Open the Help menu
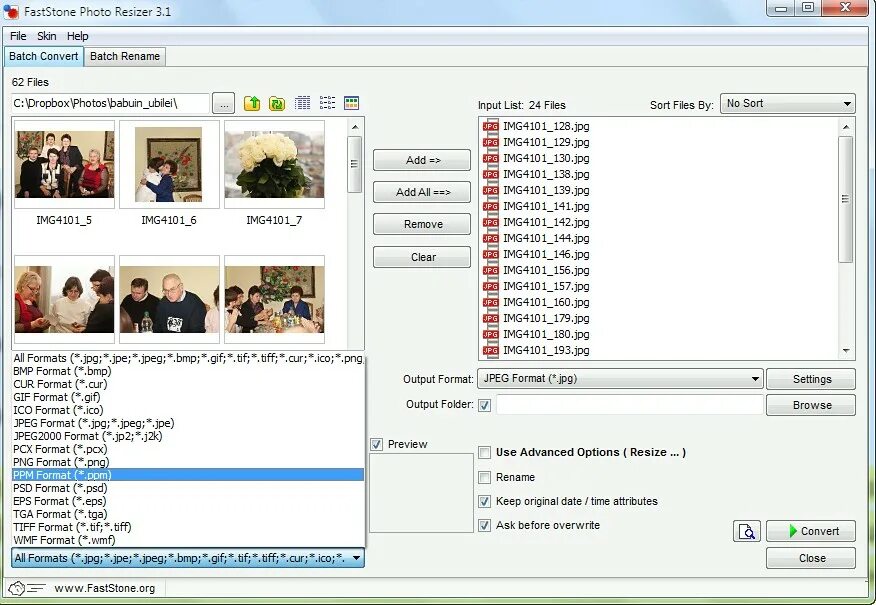The image size is (876, 605). pos(78,36)
